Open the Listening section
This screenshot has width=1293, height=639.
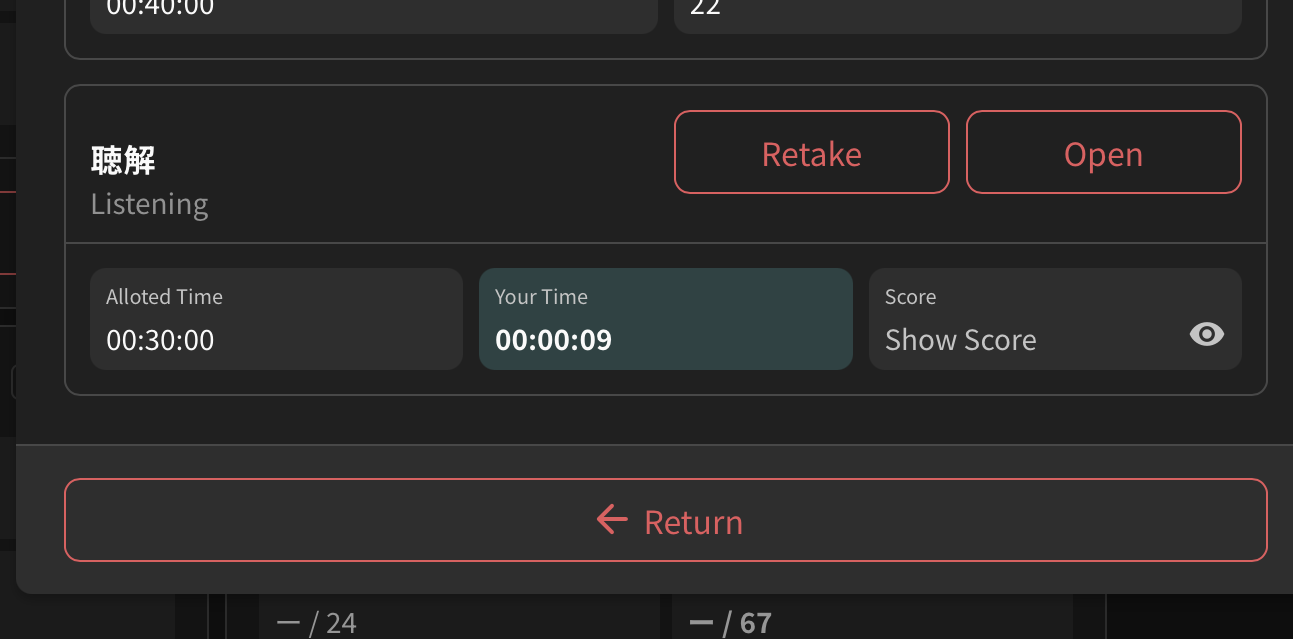(x=1103, y=152)
